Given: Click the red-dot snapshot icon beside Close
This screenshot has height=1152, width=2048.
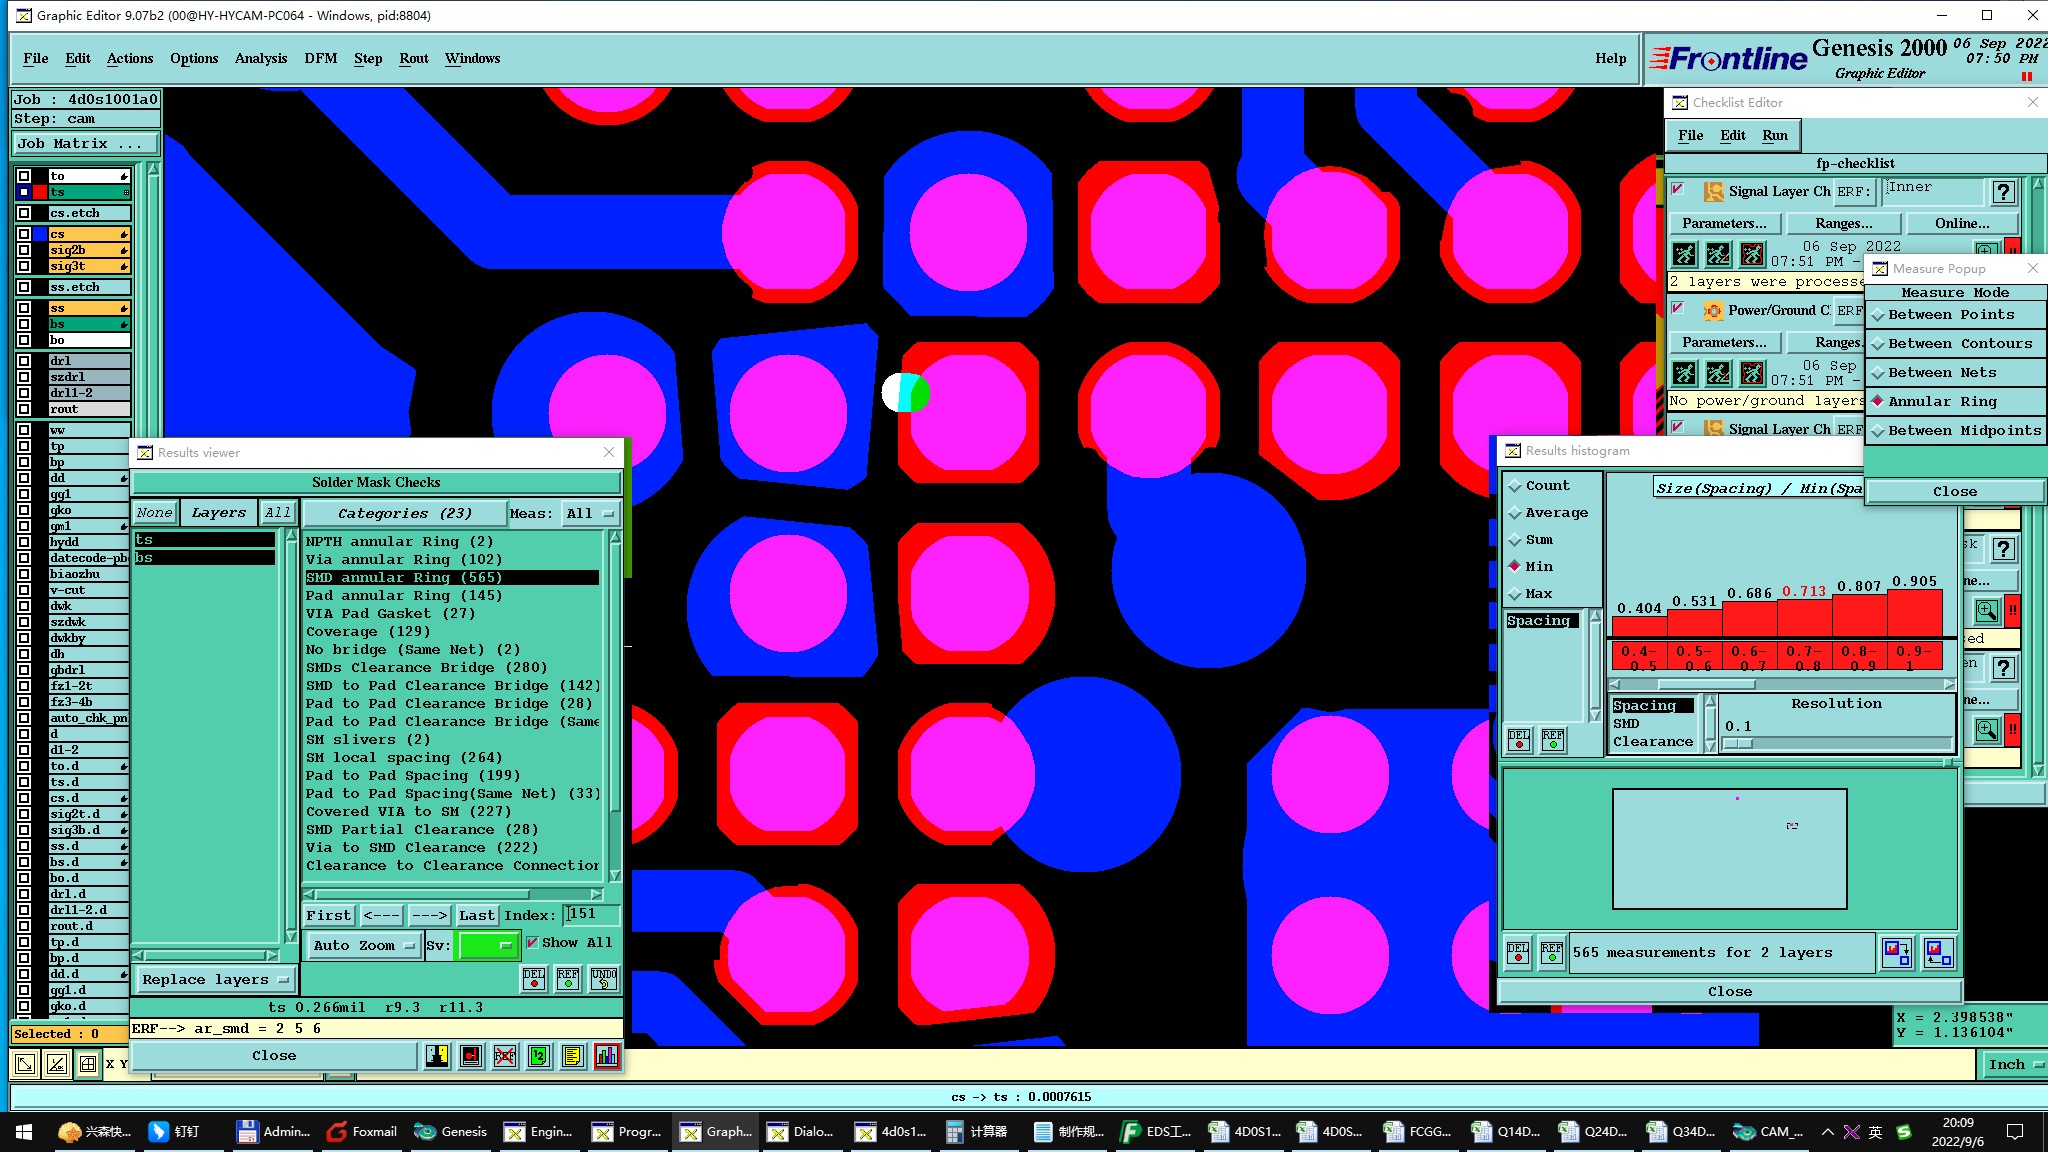Looking at the screenshot, I should [x=471, y=1056].
